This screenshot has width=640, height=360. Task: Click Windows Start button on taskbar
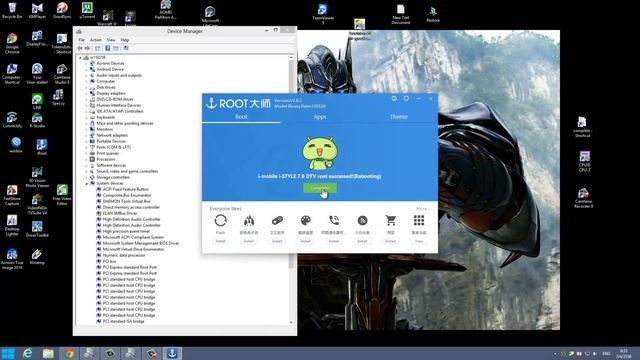pyautogui.click(x=8, y=353)
